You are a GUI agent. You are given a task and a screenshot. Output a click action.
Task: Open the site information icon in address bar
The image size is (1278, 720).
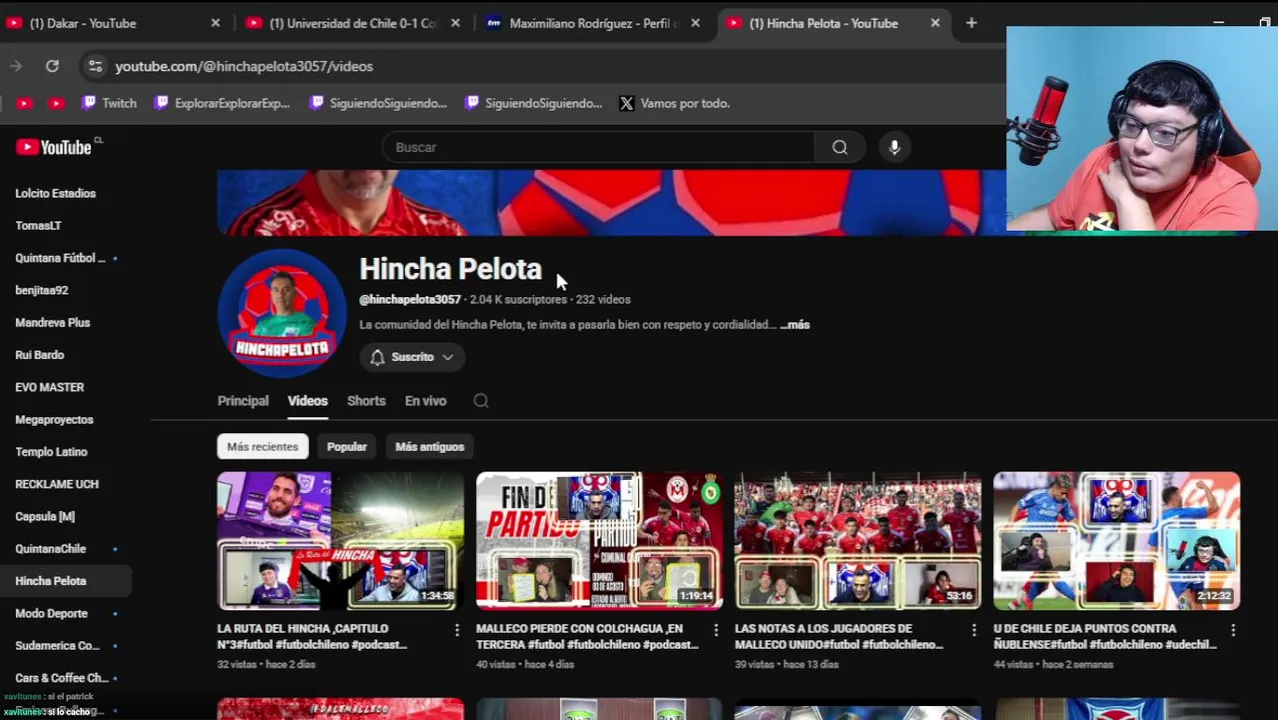point(95,66)
